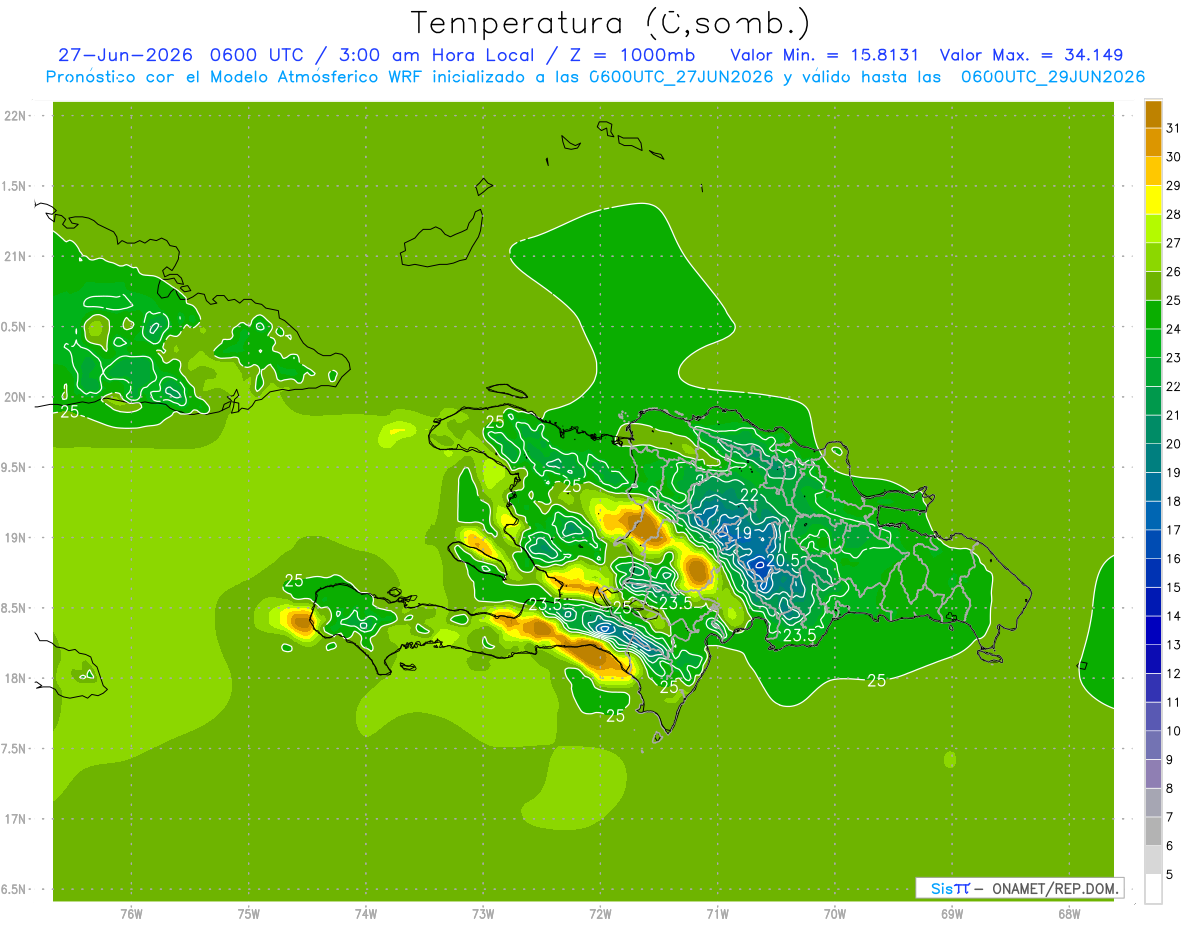This screenshot has height=927, width=1200.
Task: Click the "75W" longitude axis label
Action: point(249,913)
